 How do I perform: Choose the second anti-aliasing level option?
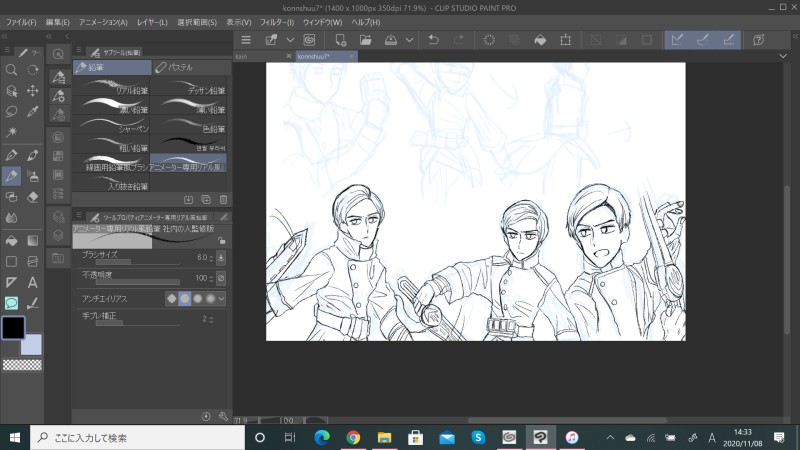click(x=184, y=298)
